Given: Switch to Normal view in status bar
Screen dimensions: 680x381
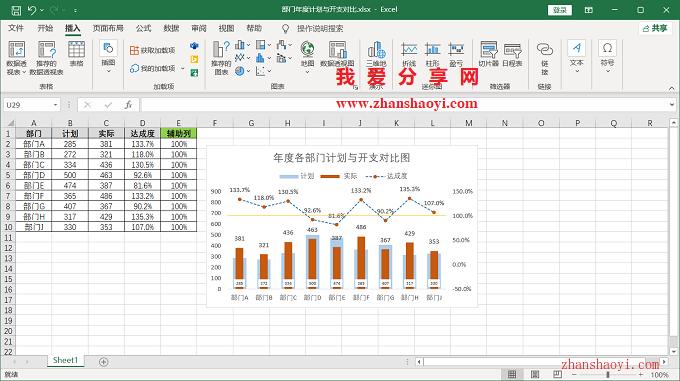Looking at the screenshot, I should (512, 374).
